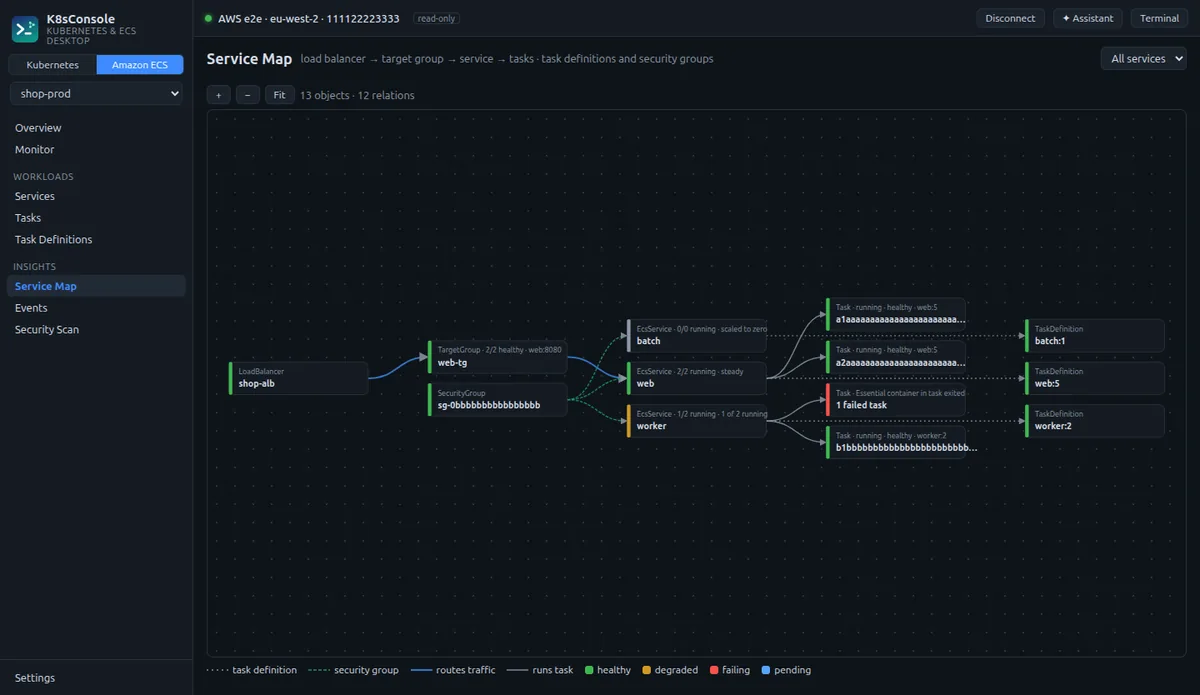This screenshot has width=1200, height=695.
Task: Click '13 objects · 12 relations' text
Action: [357, 95]
